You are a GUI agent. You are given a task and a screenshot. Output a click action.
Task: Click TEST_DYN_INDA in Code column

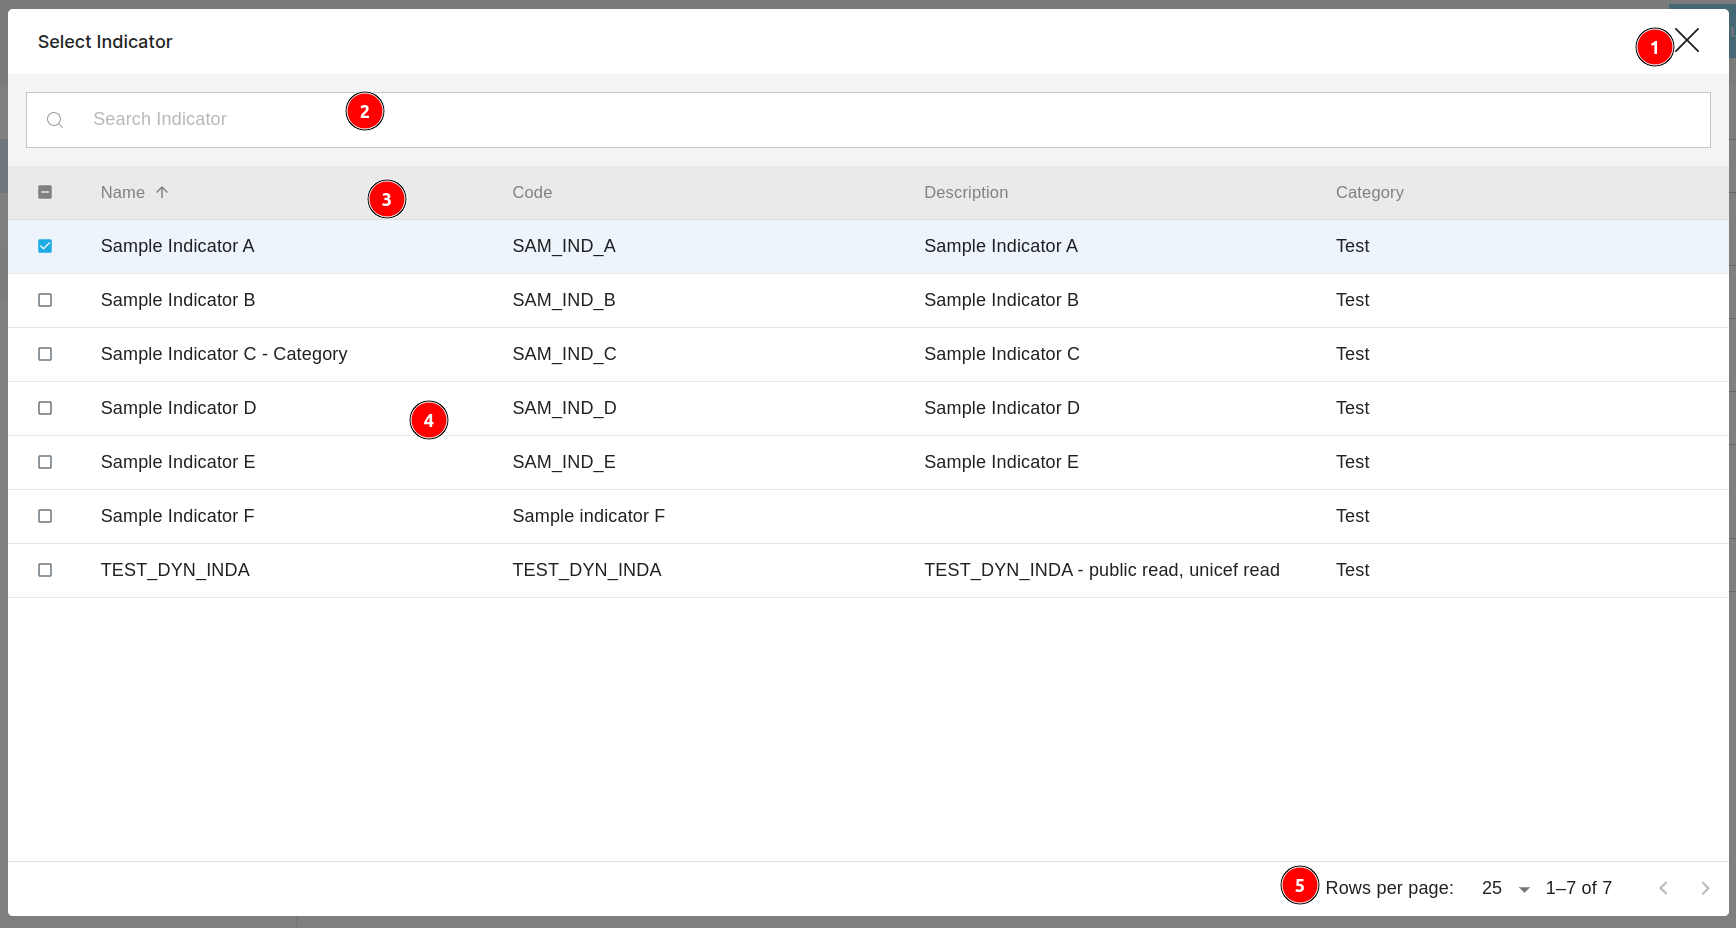[x=587, y=570]
